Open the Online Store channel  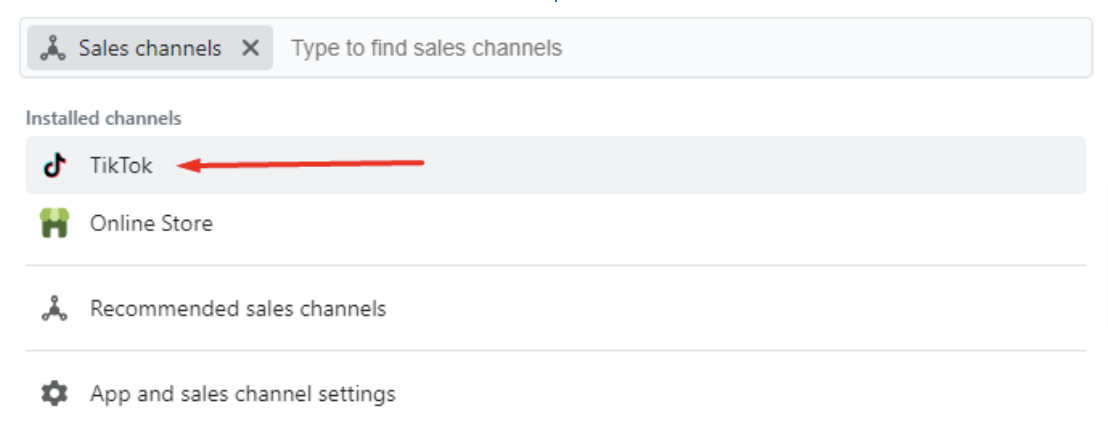coord(555,223)
